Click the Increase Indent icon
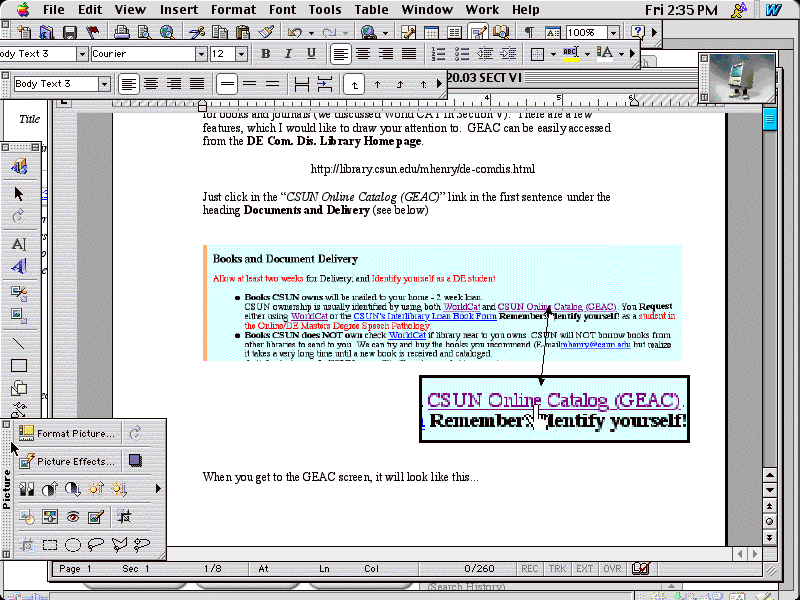800x600 pixels. click(x=508, y=54)
